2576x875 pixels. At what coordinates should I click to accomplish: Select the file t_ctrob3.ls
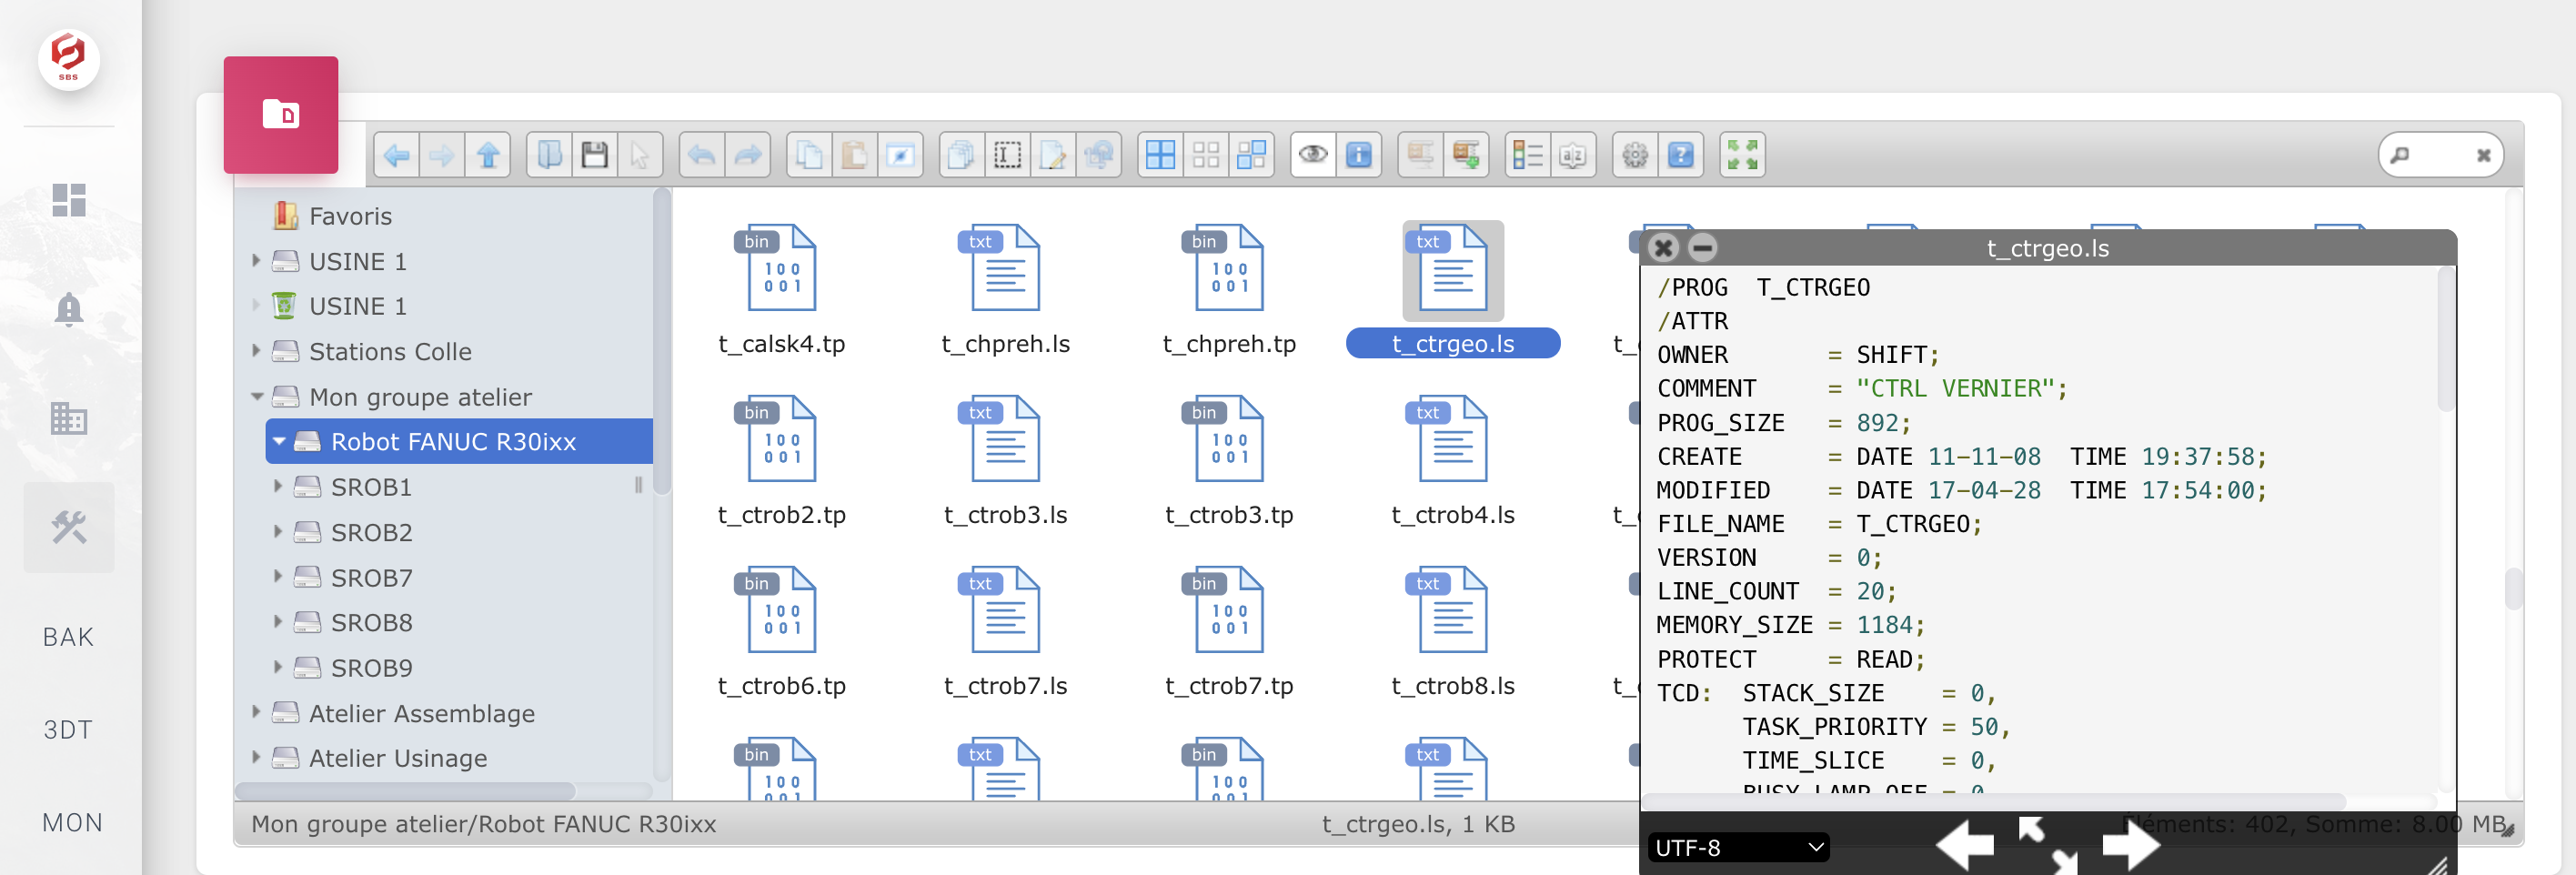(1005, 461)
